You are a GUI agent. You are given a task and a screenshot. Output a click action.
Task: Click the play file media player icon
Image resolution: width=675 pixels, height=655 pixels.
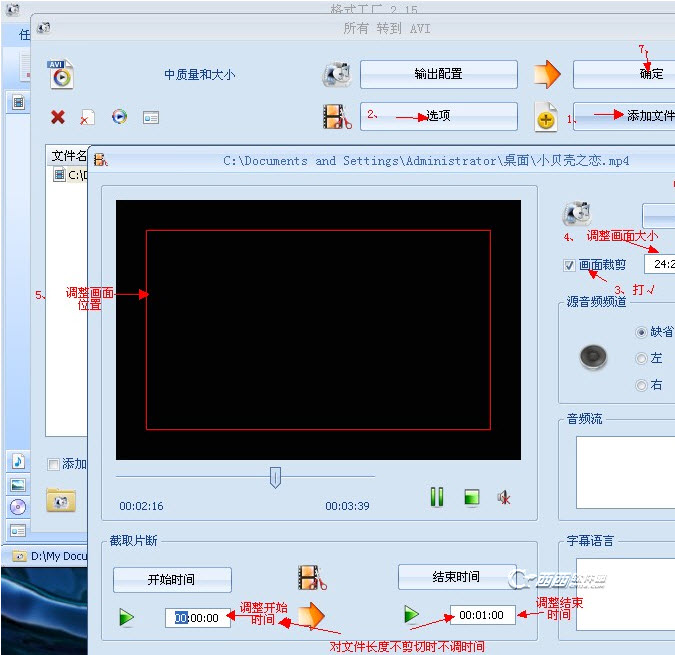pyautogui.click(x=119, y=117)
